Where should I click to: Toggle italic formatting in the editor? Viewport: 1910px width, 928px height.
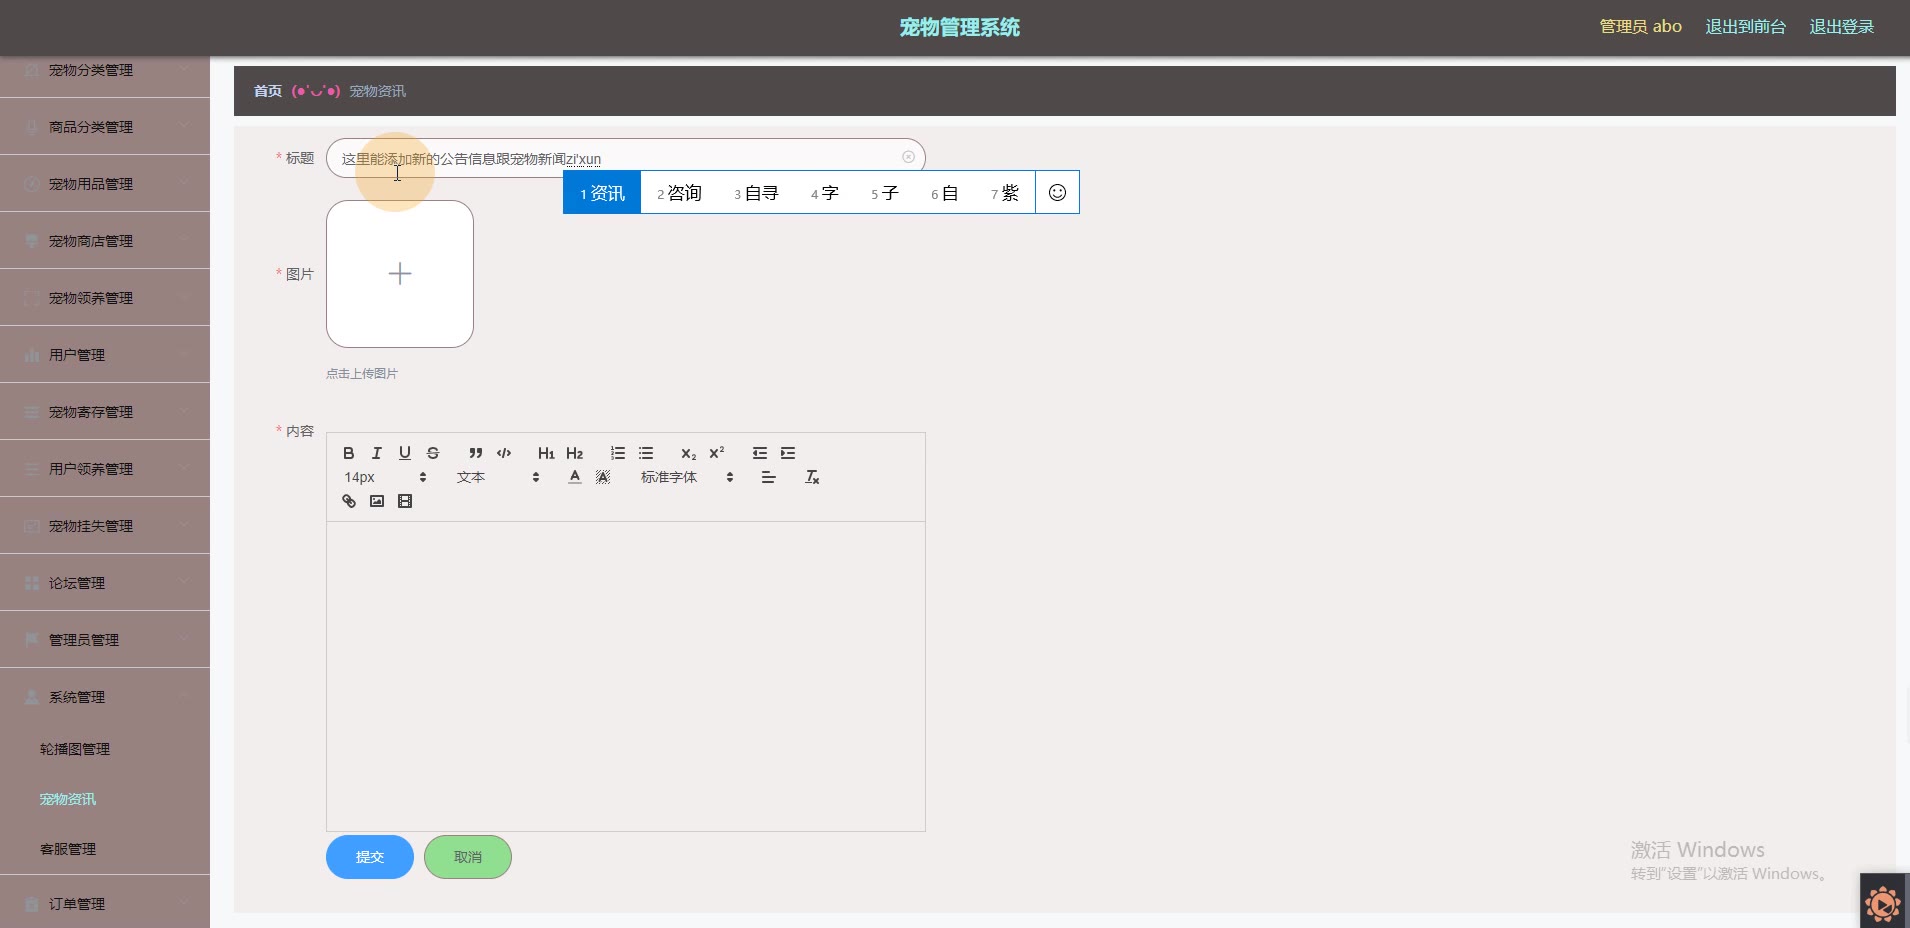pos(377,453)
